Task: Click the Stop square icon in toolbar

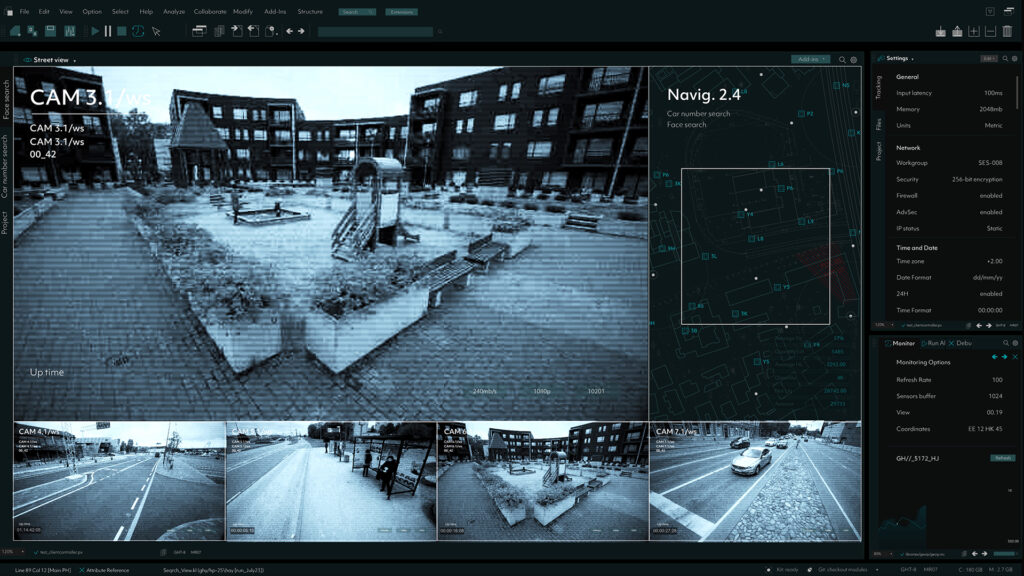Action: (x=122, y=31)
